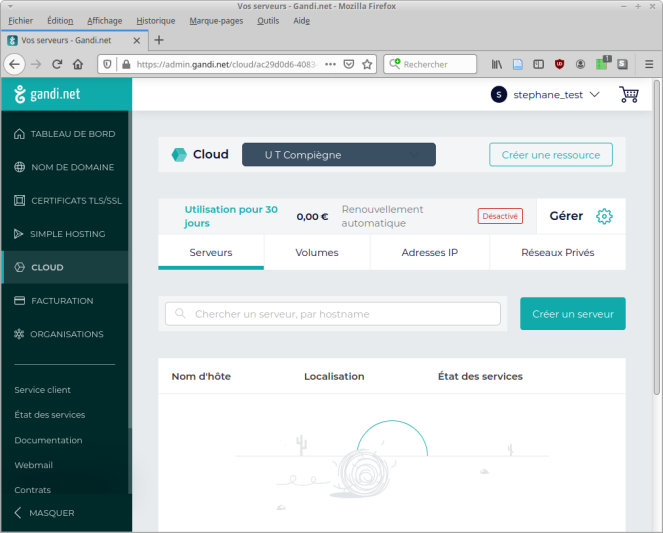The image size is (663, 533).
Task: Save page to Pocket icon
Action: [x=349, y=64]
